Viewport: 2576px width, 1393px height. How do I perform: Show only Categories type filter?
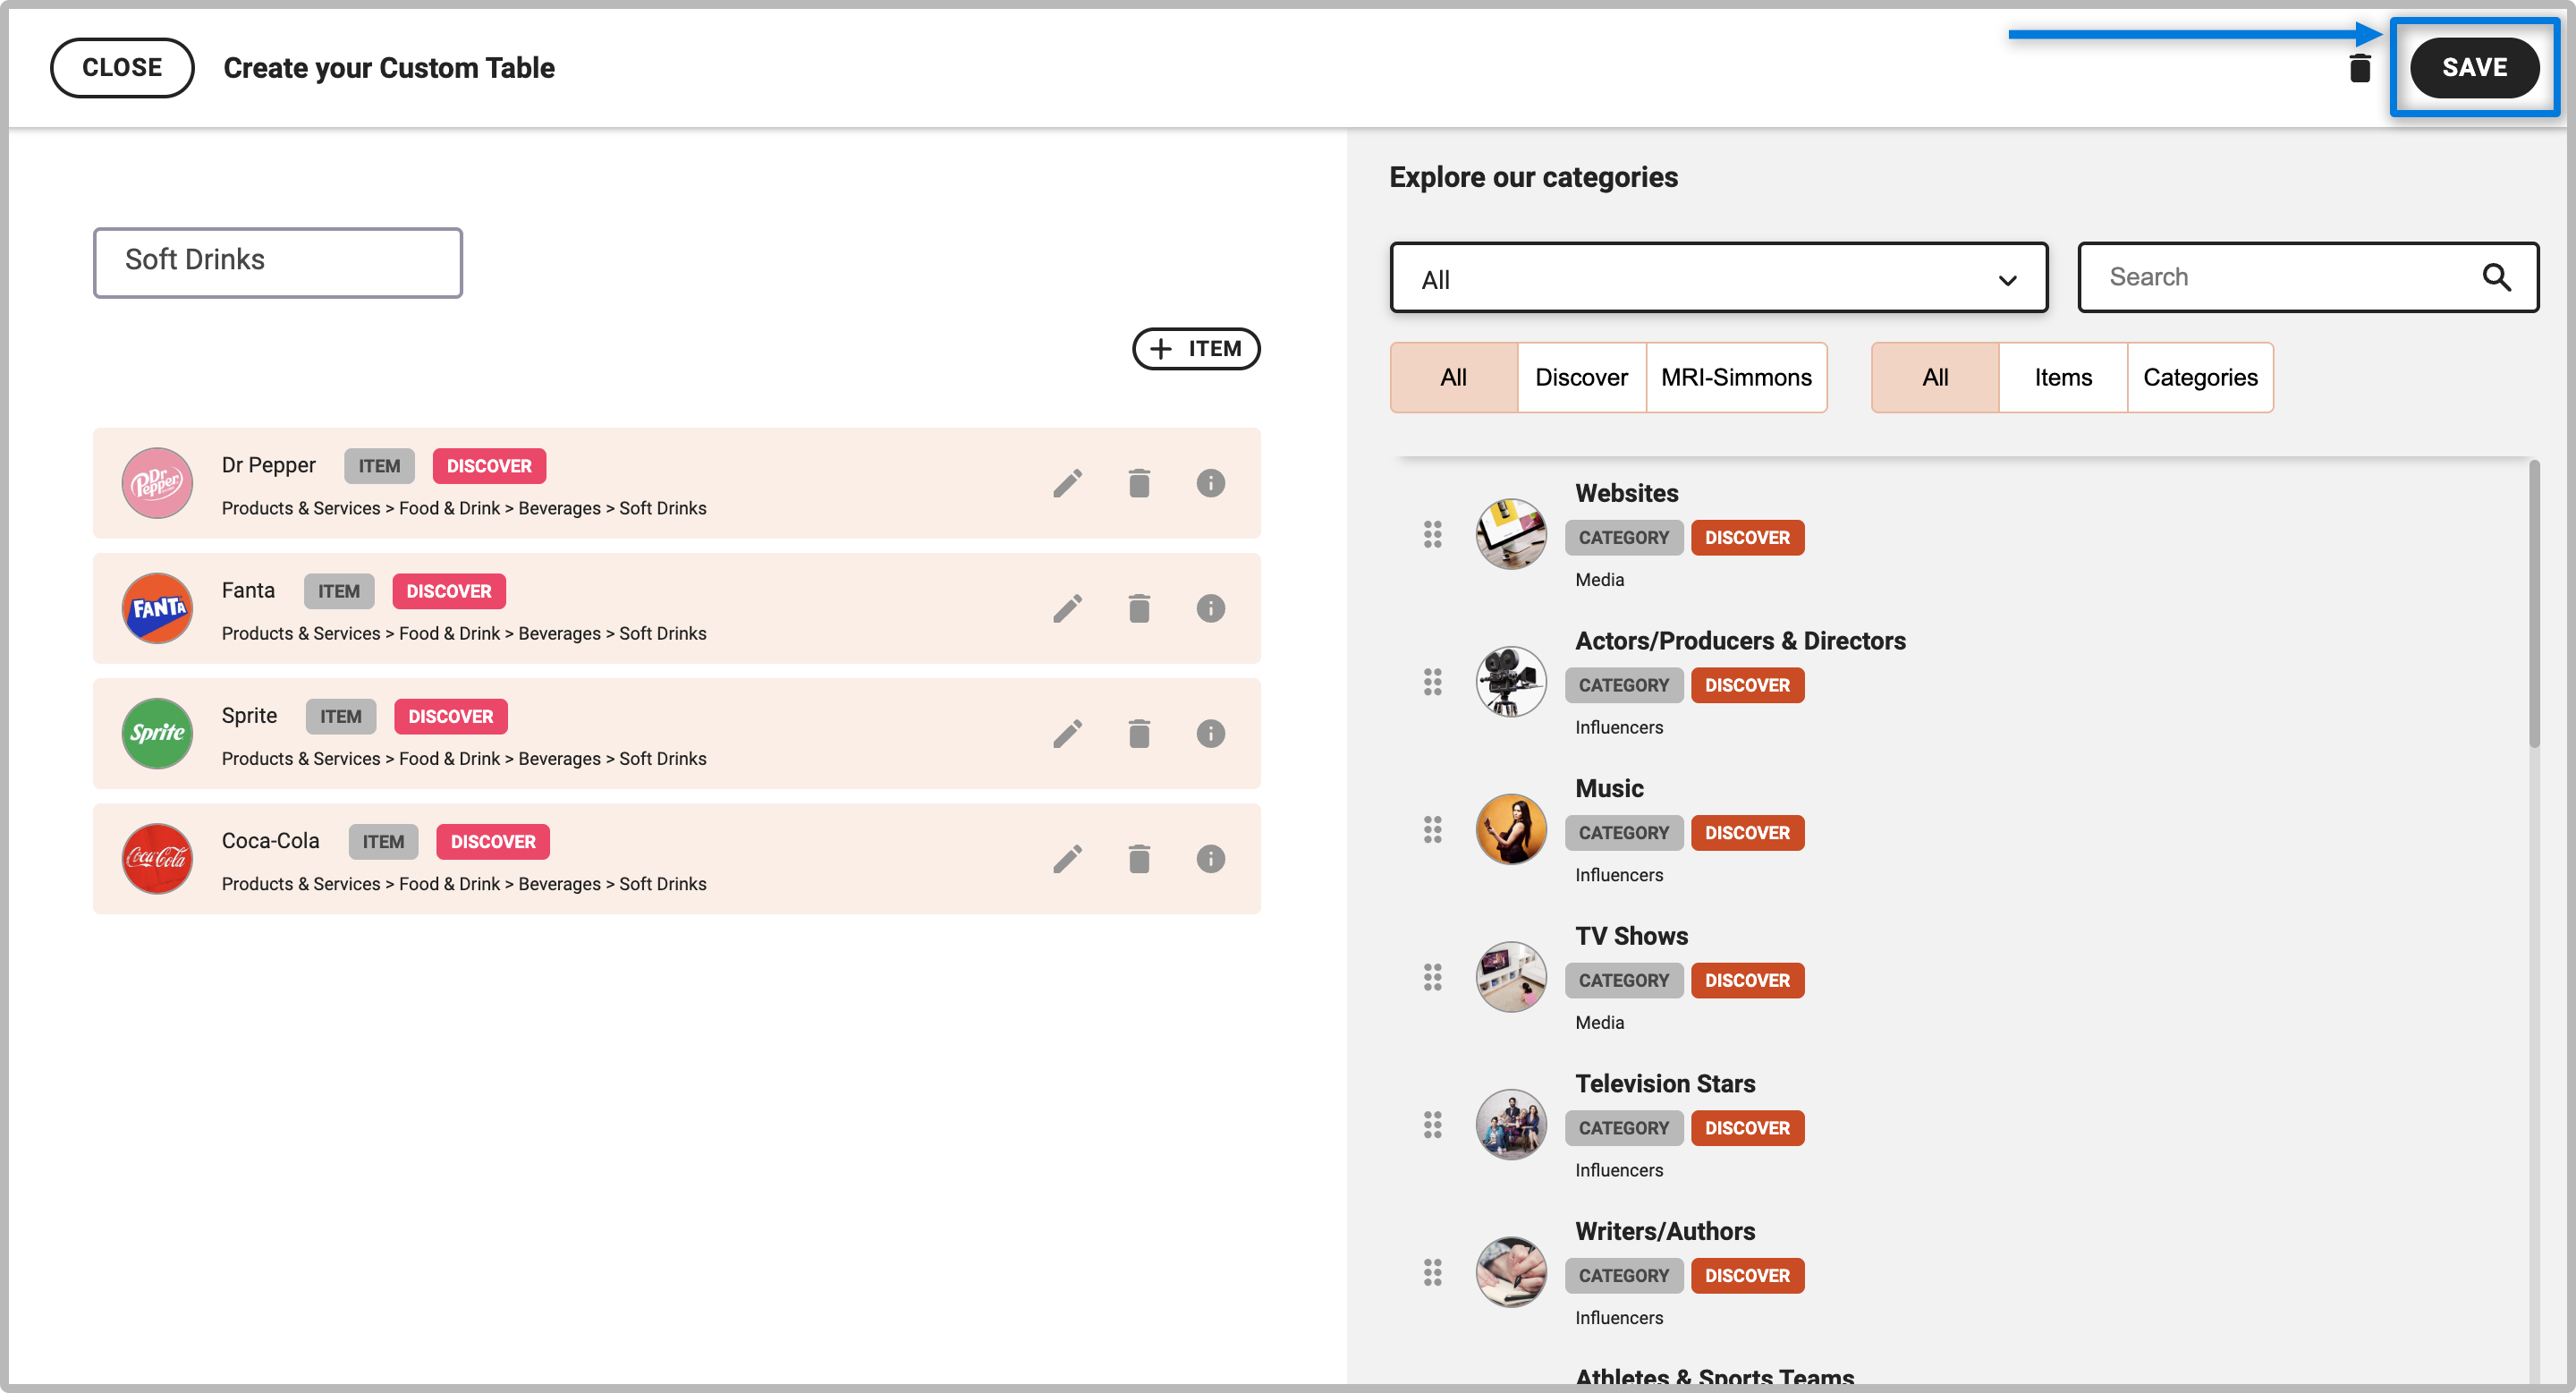[x=2200, y=377]
